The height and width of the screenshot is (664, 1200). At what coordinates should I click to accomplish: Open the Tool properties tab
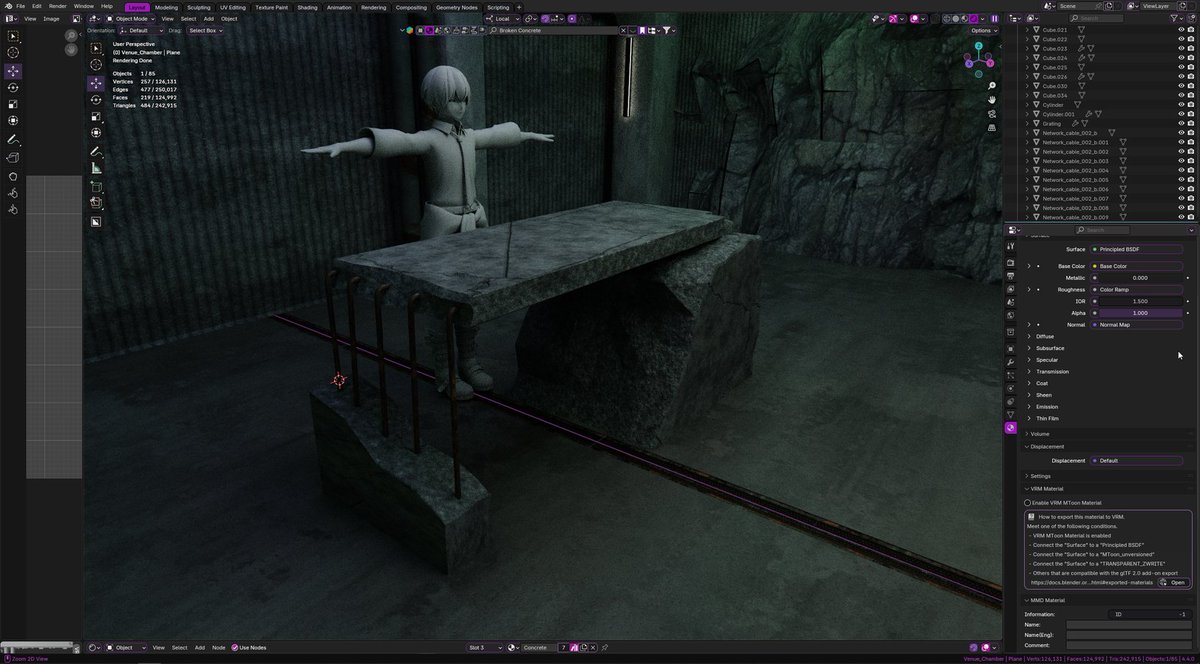coord(1011,246)
